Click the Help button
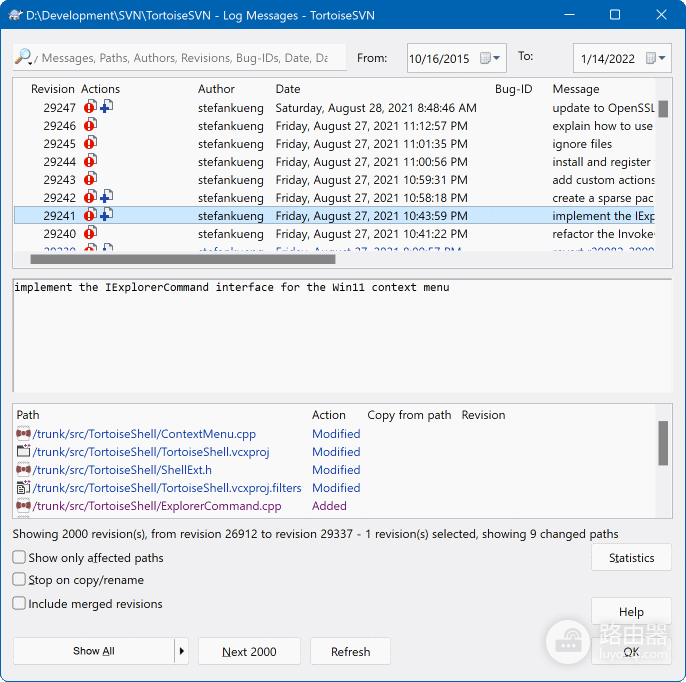686x682 pixels. pos(631,611)
